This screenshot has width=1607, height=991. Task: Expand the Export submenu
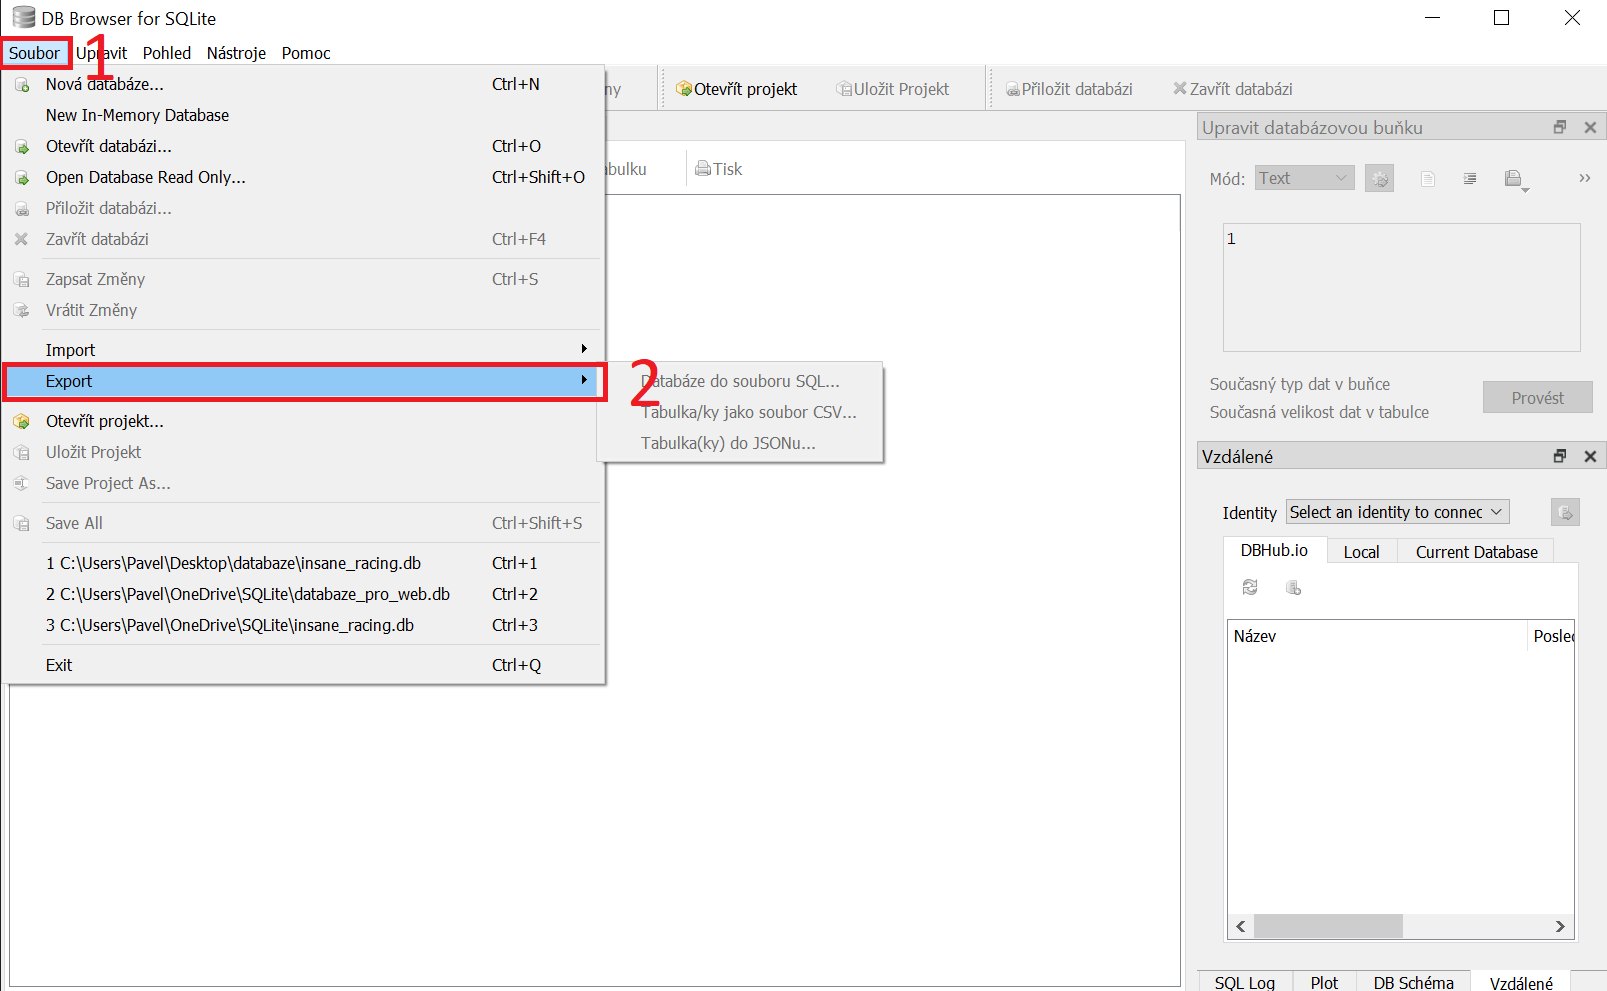[x=303, y=381]
